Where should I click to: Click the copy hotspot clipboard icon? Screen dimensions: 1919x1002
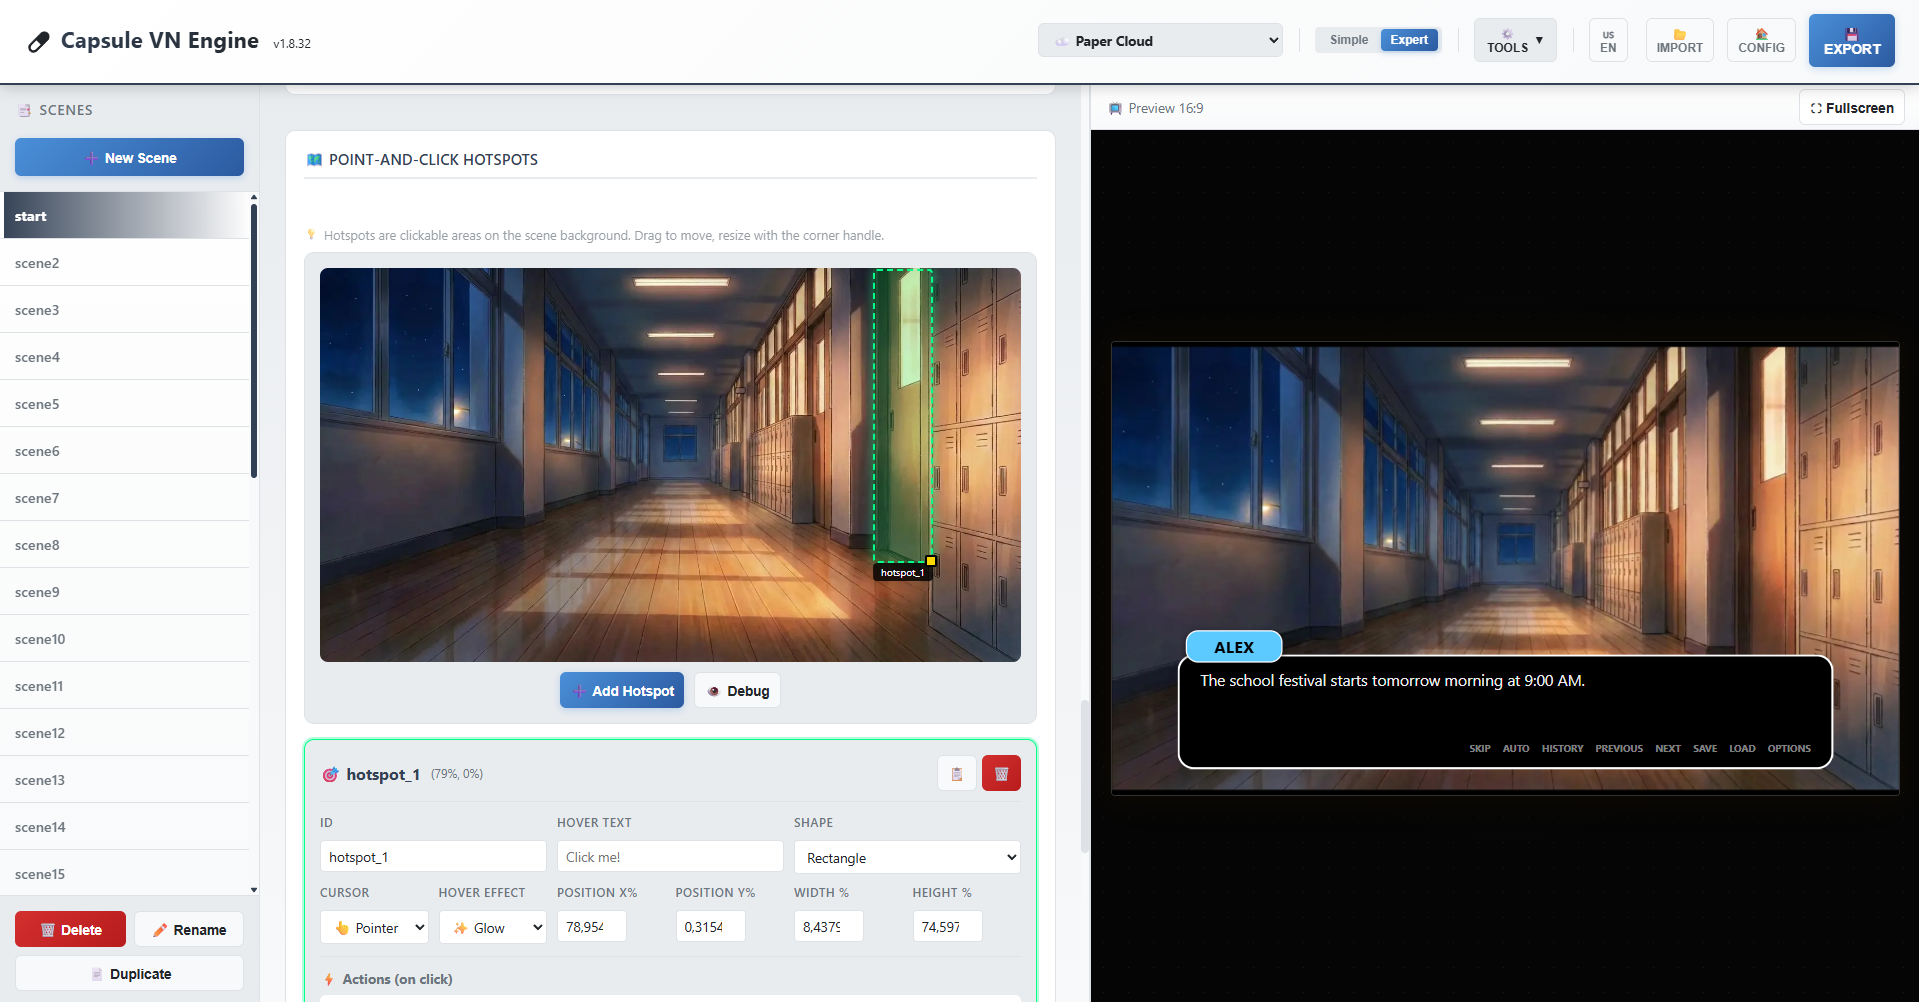pyautogui.click(x=956, y=773)
